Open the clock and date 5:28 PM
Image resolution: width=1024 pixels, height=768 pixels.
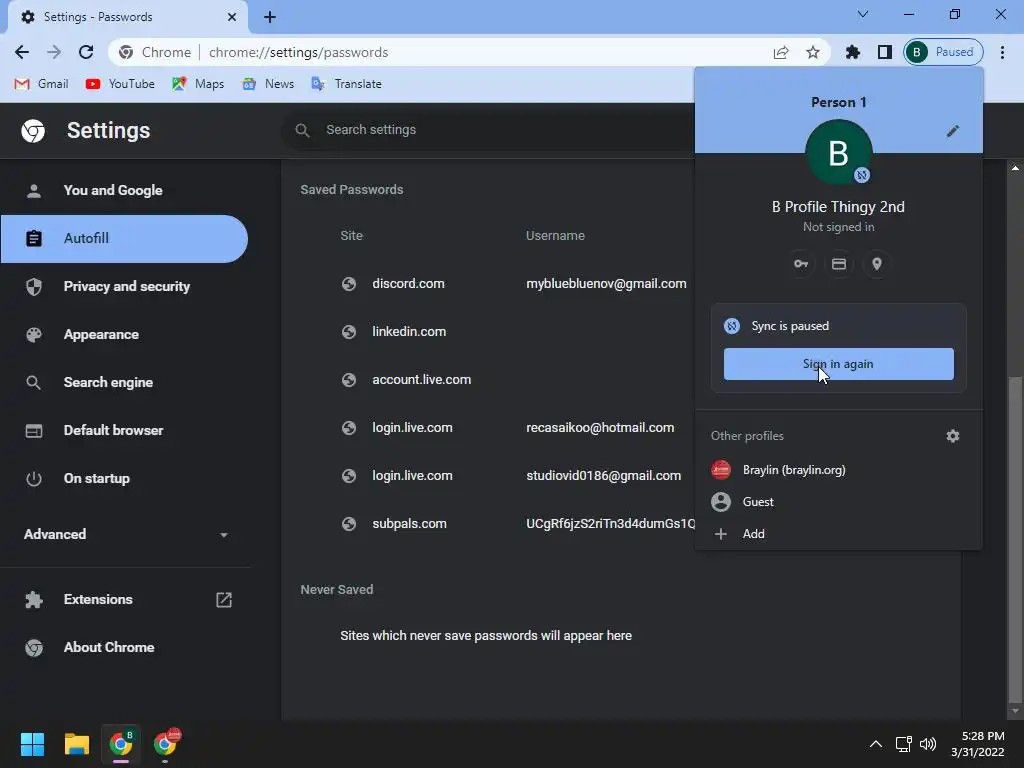pos(978,744)
